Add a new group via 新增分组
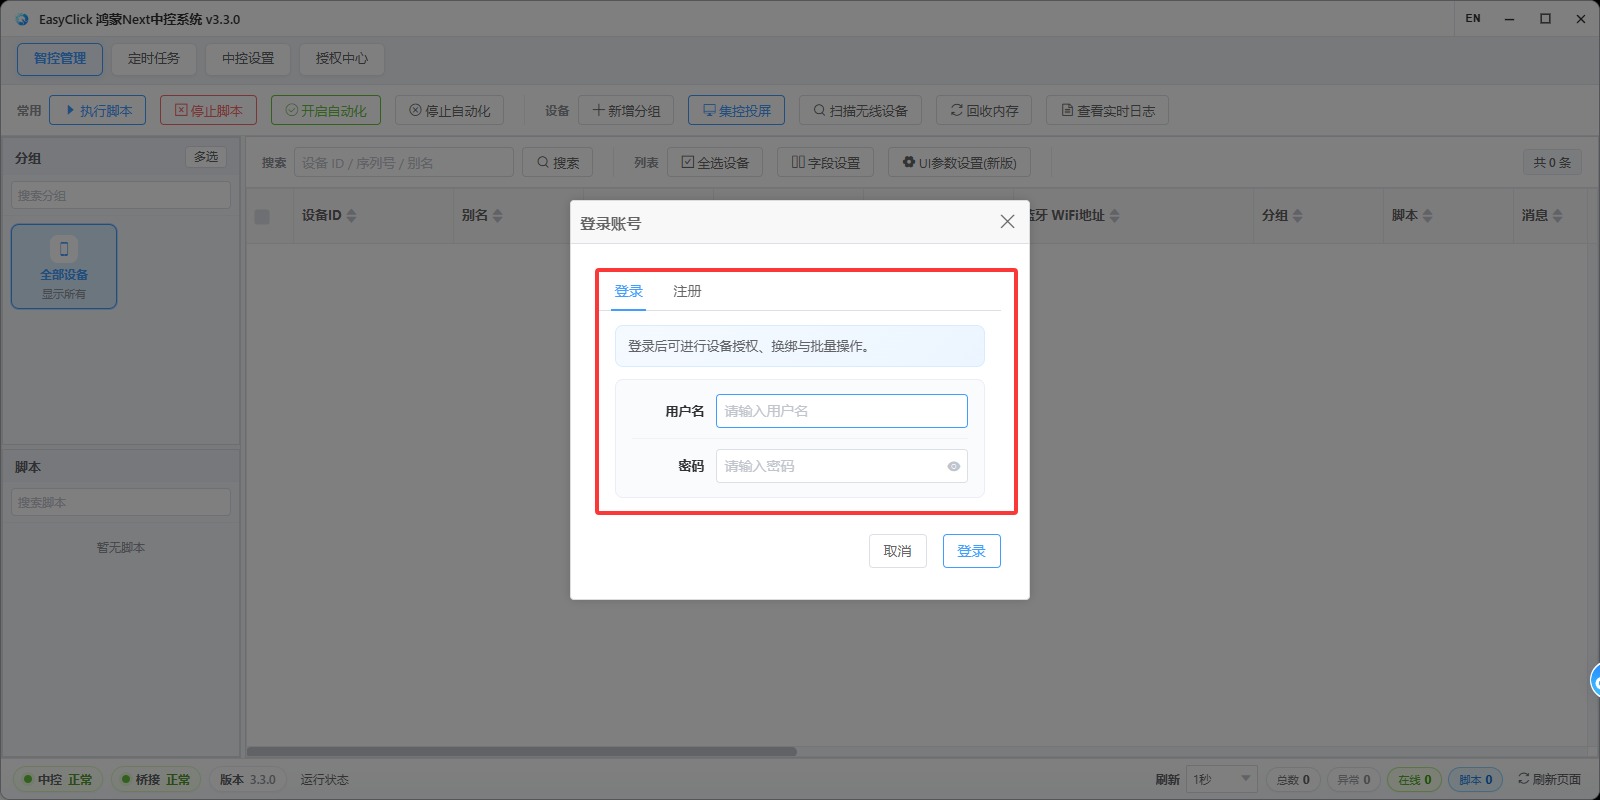Viewport: 1600px width, 800px height. (x=626, y=110)
